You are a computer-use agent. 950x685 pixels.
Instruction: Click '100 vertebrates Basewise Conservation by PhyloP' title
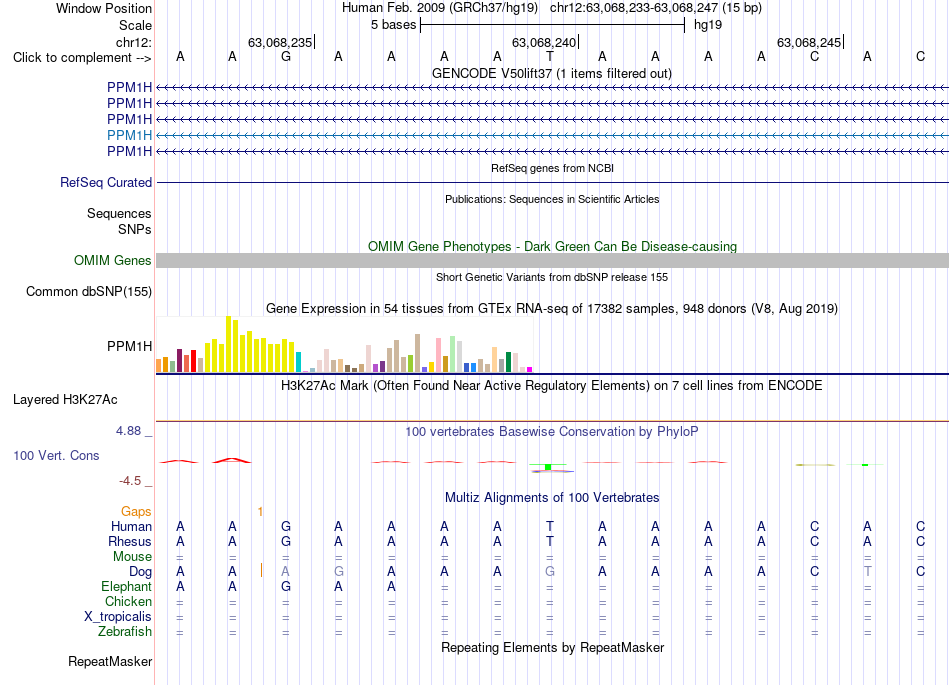click(552, 432)
